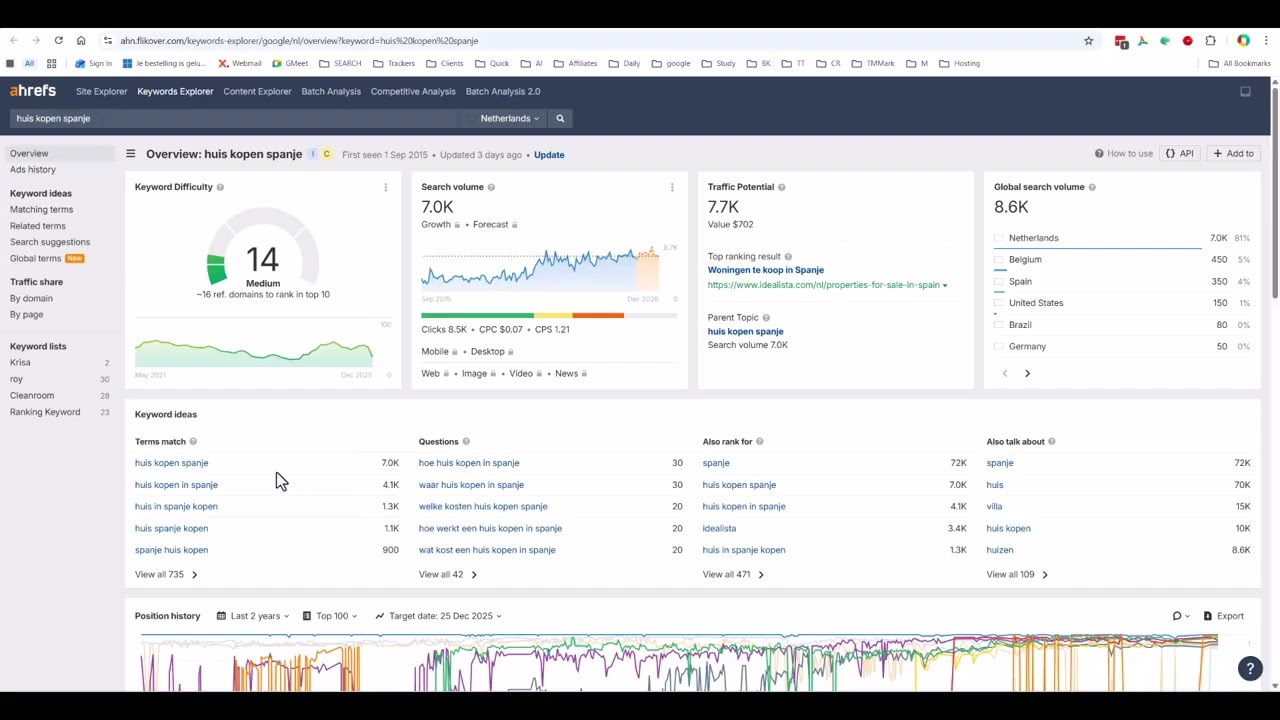
Task: Toggle the Netherlands country checkbox
Action: point(998,238)
